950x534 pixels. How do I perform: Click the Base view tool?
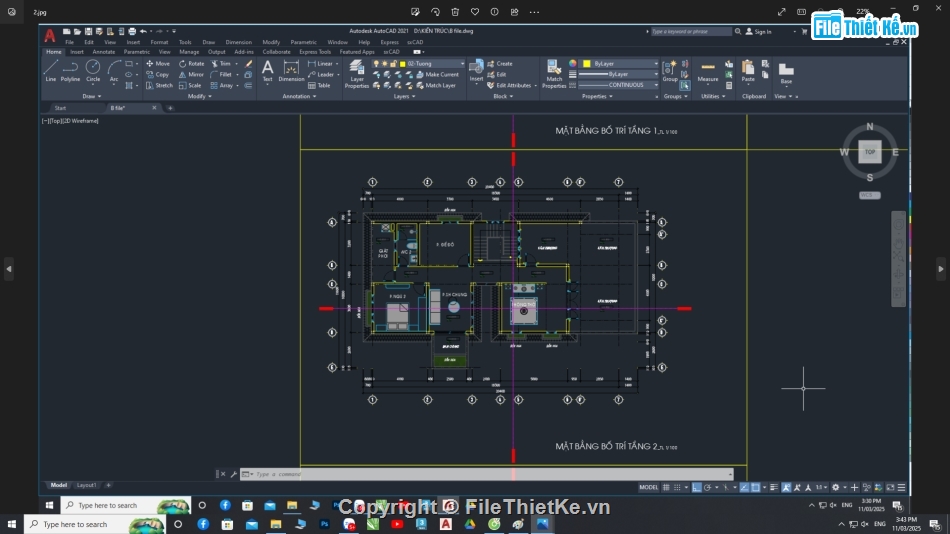pyautogui.click(x=786, y=73)
